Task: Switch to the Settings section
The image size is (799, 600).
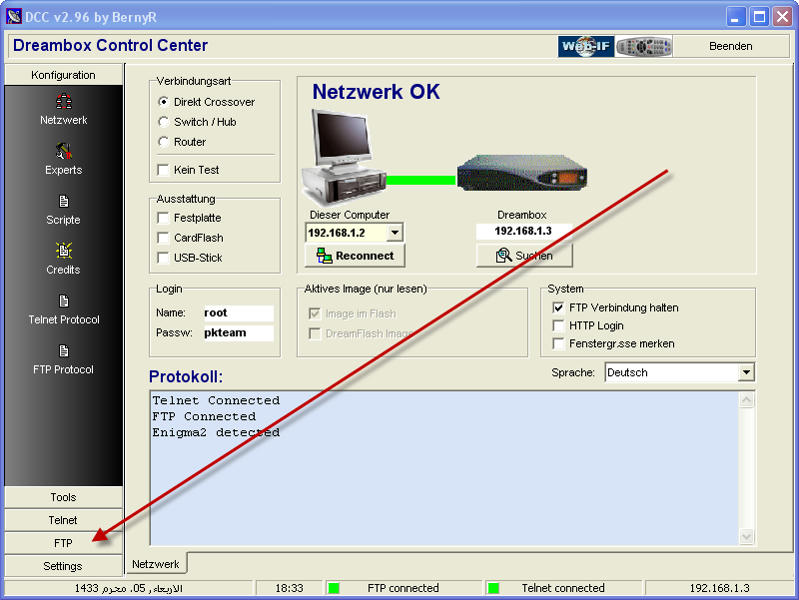Action: [x=64, y=566]
